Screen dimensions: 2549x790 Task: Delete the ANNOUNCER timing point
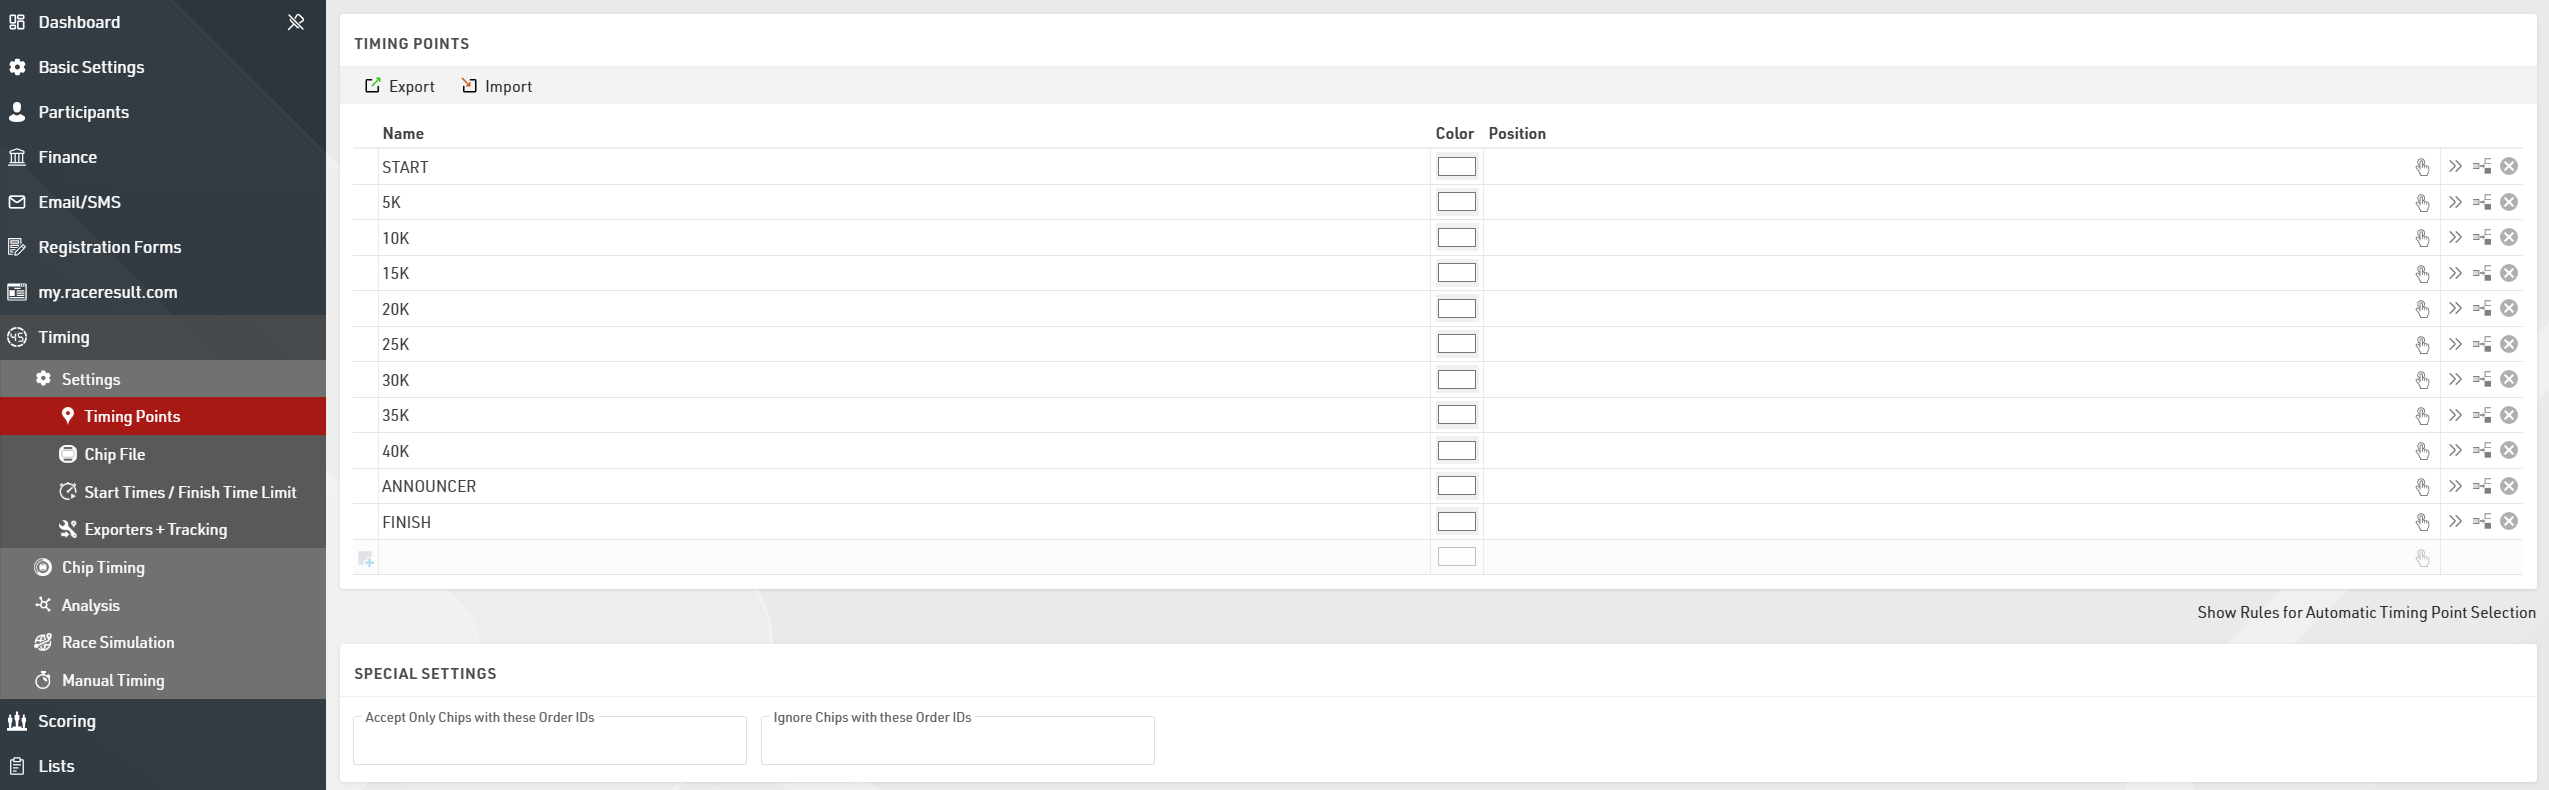click(2509, 486)
